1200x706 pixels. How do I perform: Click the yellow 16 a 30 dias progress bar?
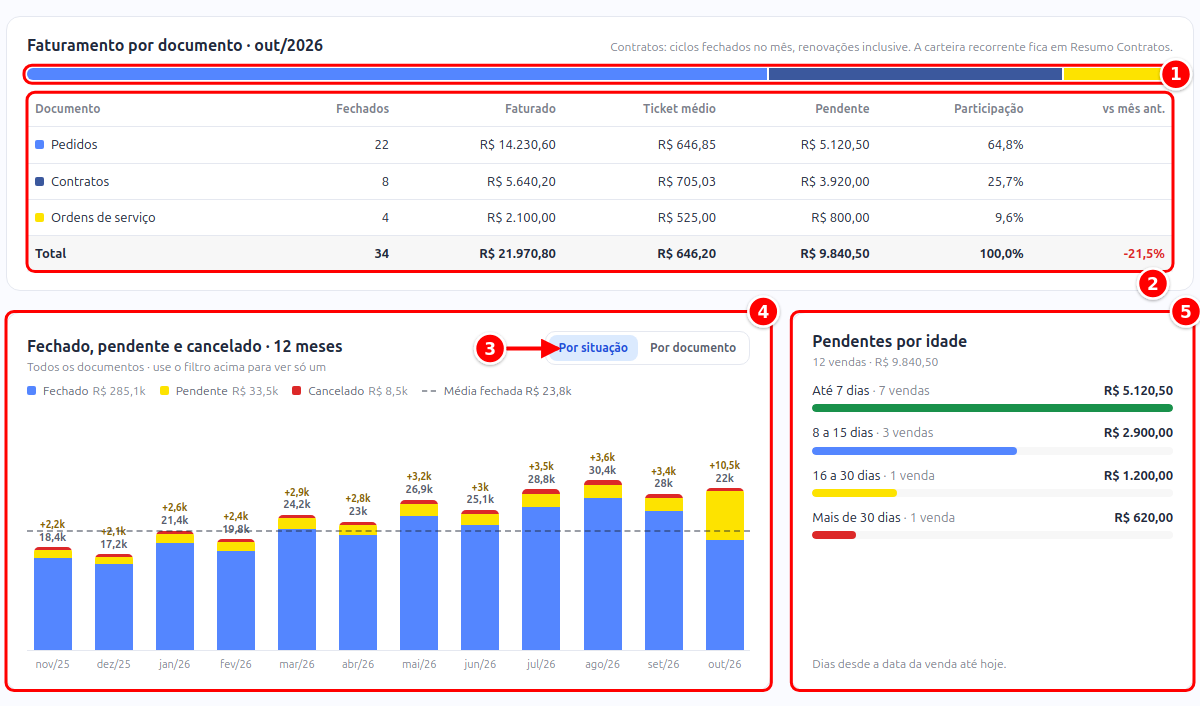(x=854, y=493)
